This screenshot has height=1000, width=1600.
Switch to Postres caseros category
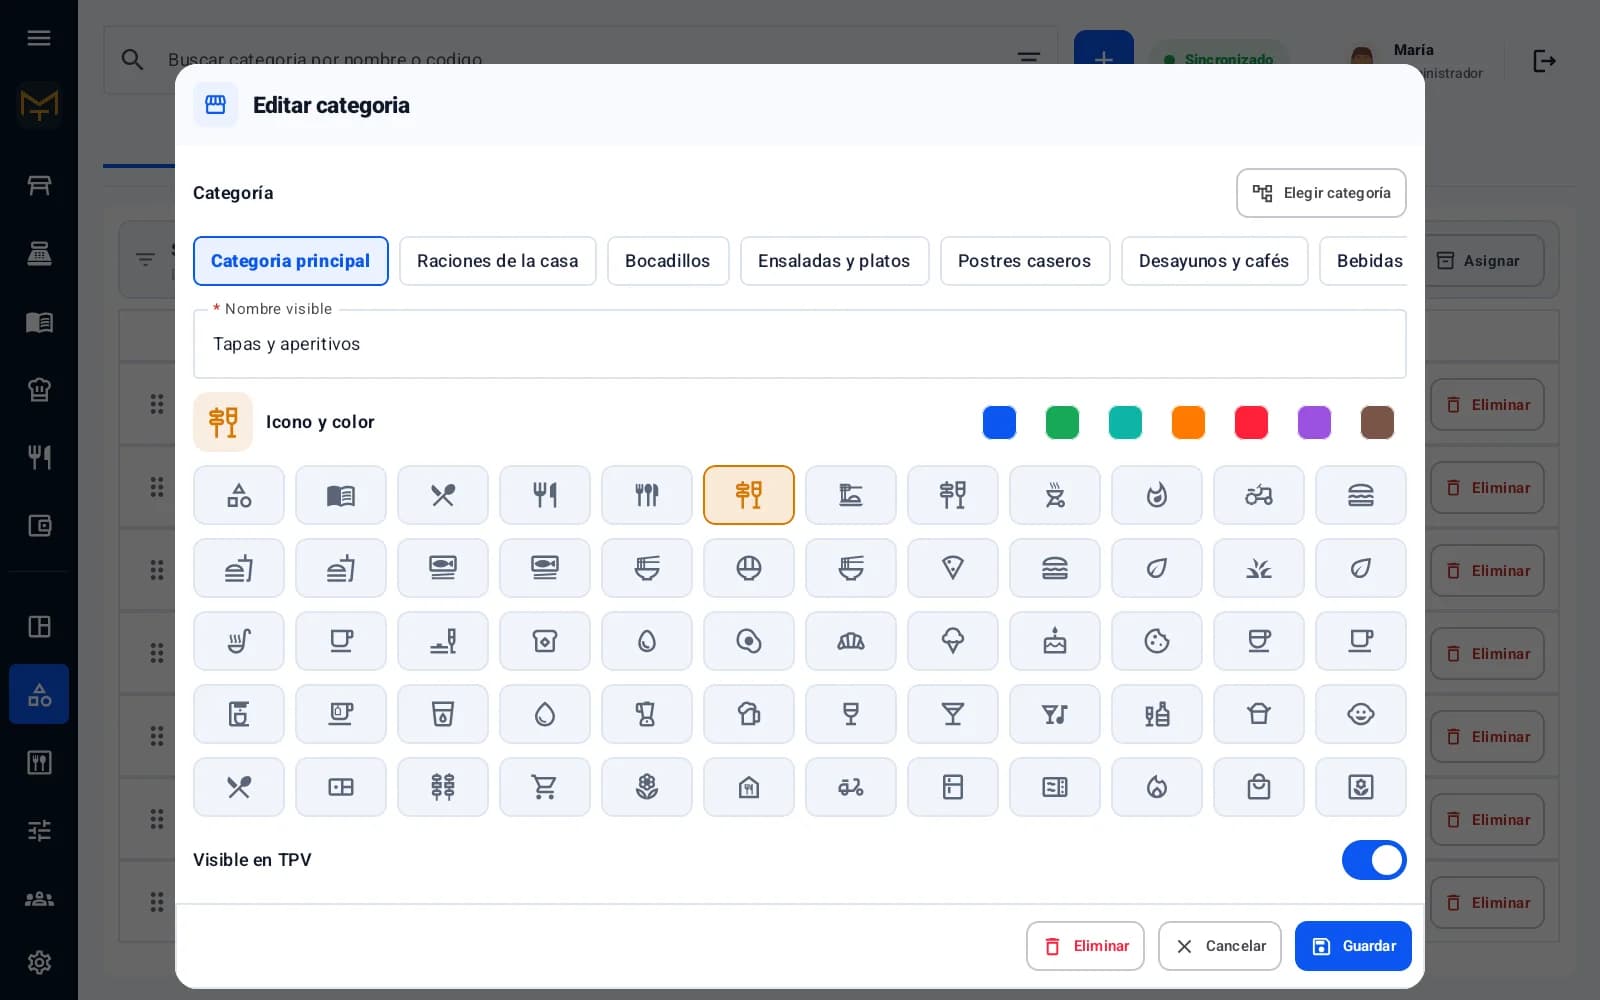click(x=1024, y=261)
